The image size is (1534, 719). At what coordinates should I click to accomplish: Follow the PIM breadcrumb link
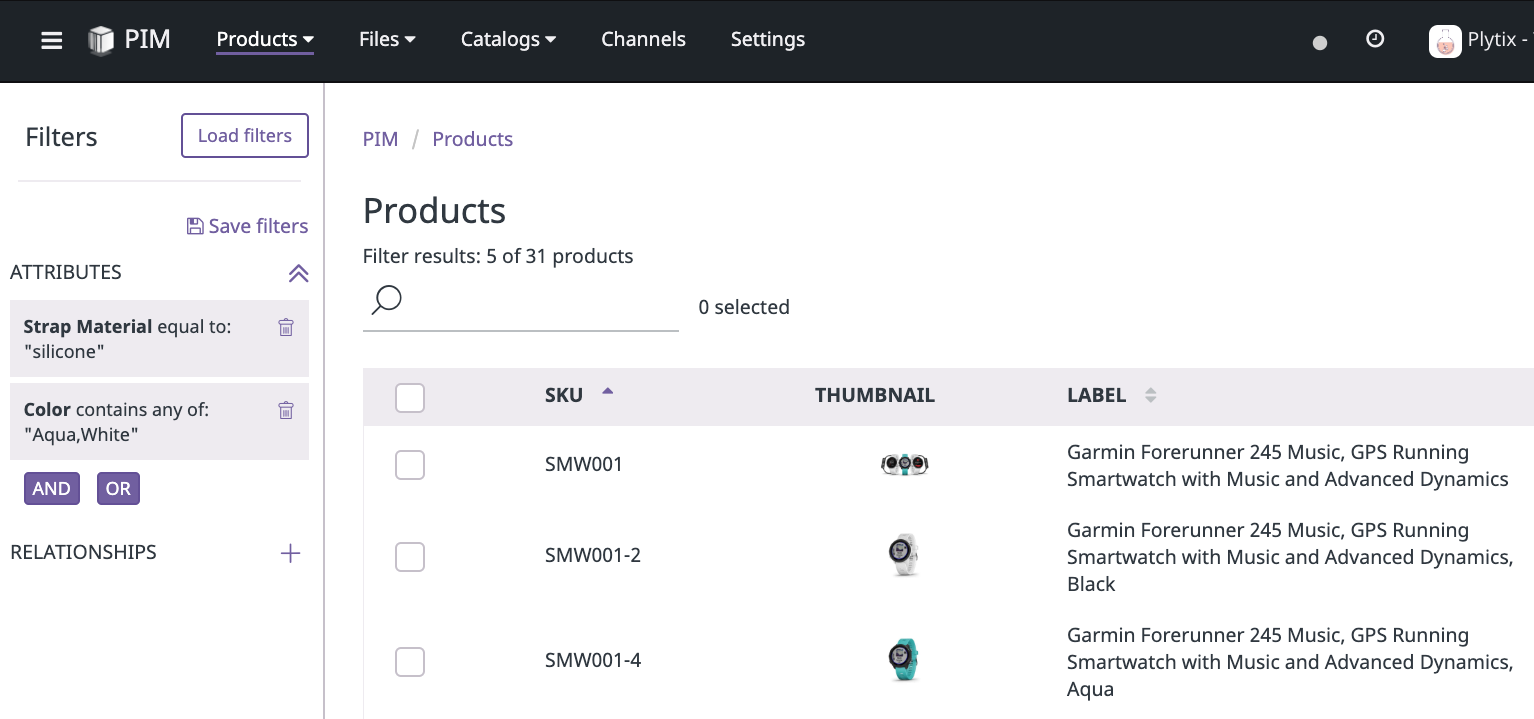tap(380, 139)
